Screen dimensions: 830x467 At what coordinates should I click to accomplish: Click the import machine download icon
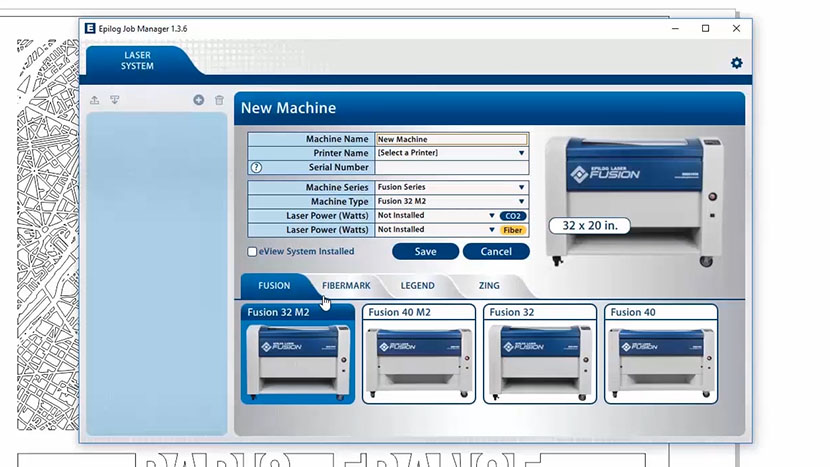[115, 100]
